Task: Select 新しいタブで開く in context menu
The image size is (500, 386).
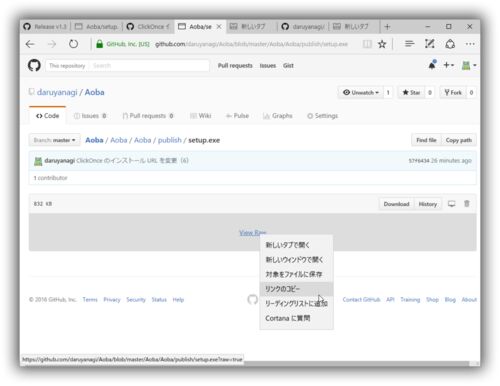Action: (296, 245)
